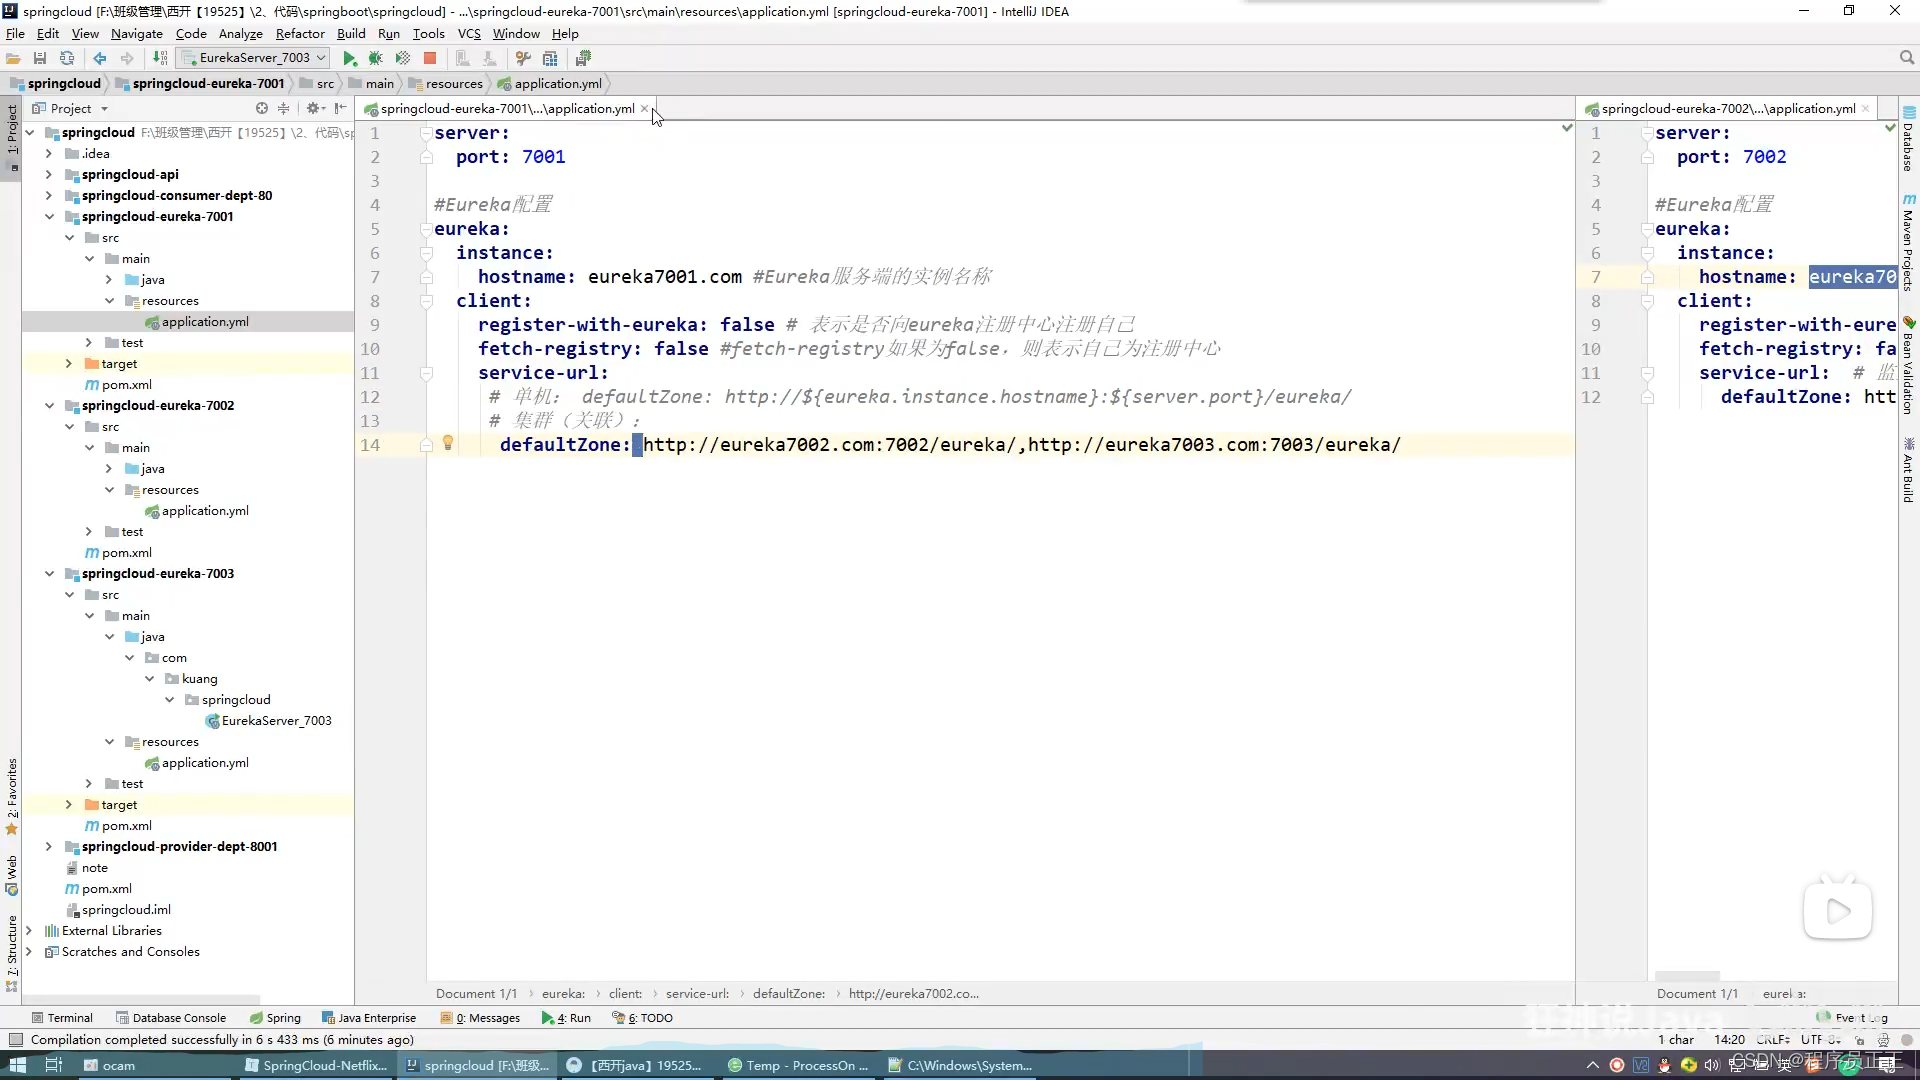1920x1080 pixels.
Task: Select the application.yml tab in editor
Action: point(506,108)
